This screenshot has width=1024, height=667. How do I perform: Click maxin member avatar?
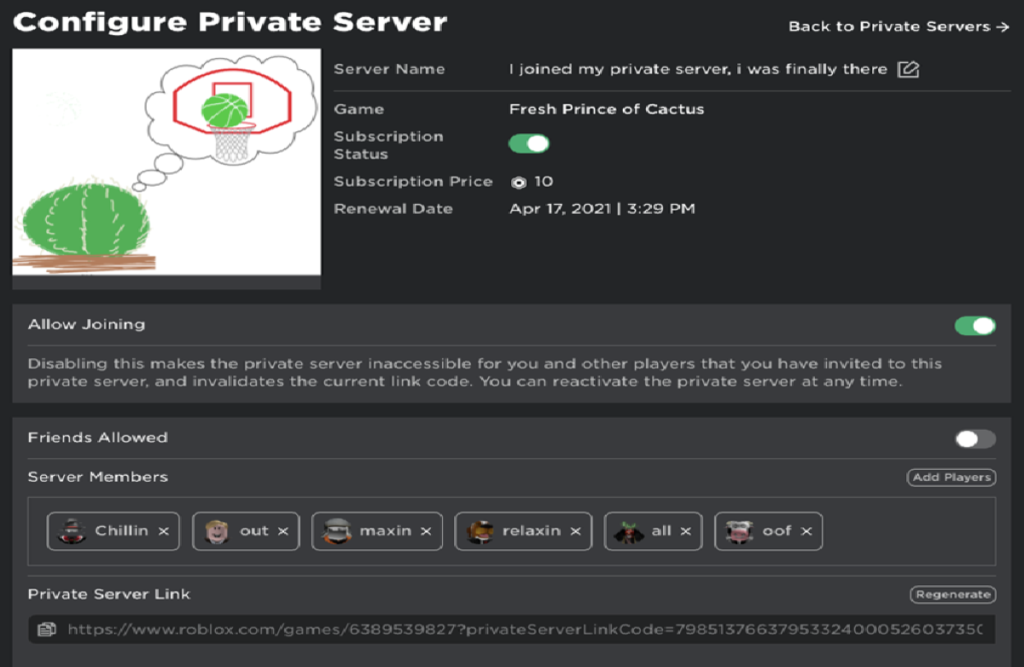coord(337,531)
